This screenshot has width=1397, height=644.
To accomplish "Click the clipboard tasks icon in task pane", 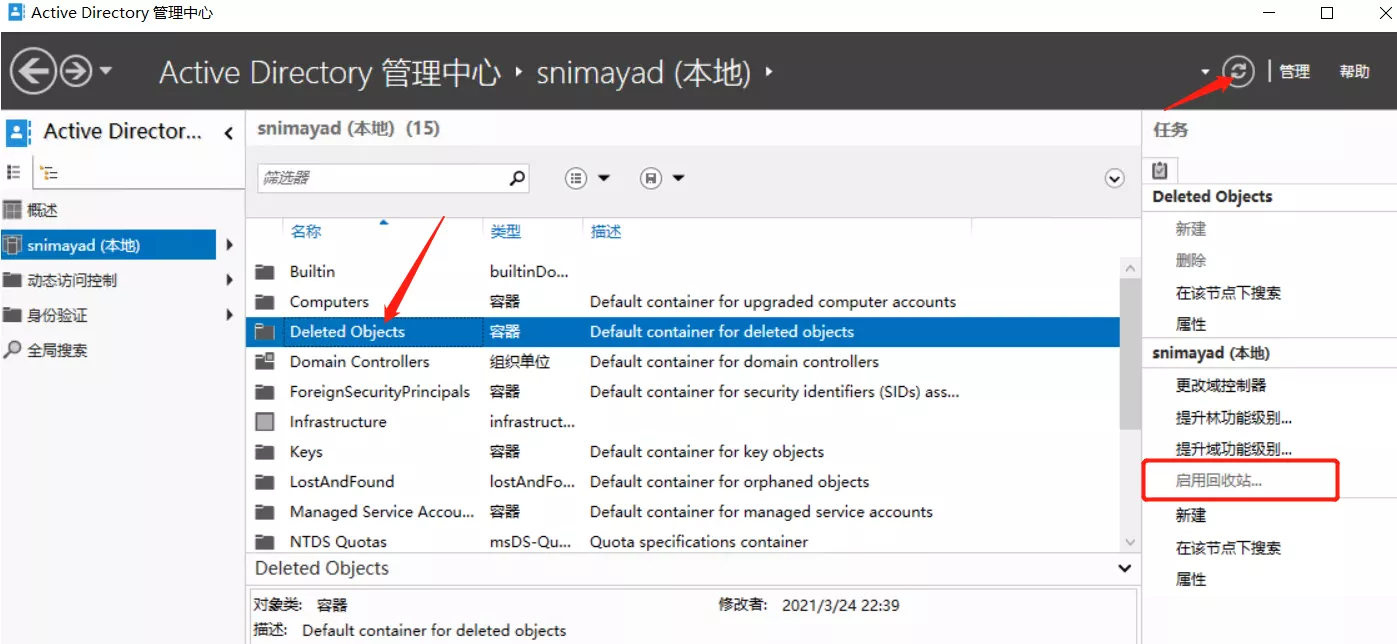I will point(1160,170).
